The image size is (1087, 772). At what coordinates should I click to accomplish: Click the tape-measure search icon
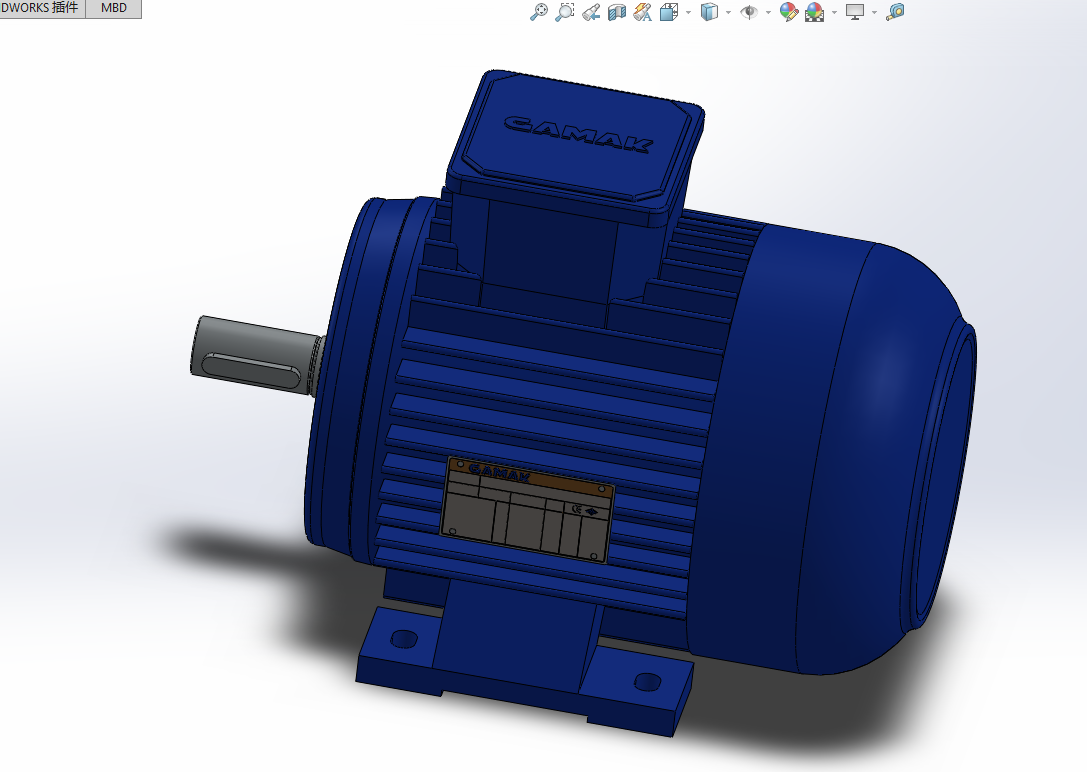click(x=895, y=12)
